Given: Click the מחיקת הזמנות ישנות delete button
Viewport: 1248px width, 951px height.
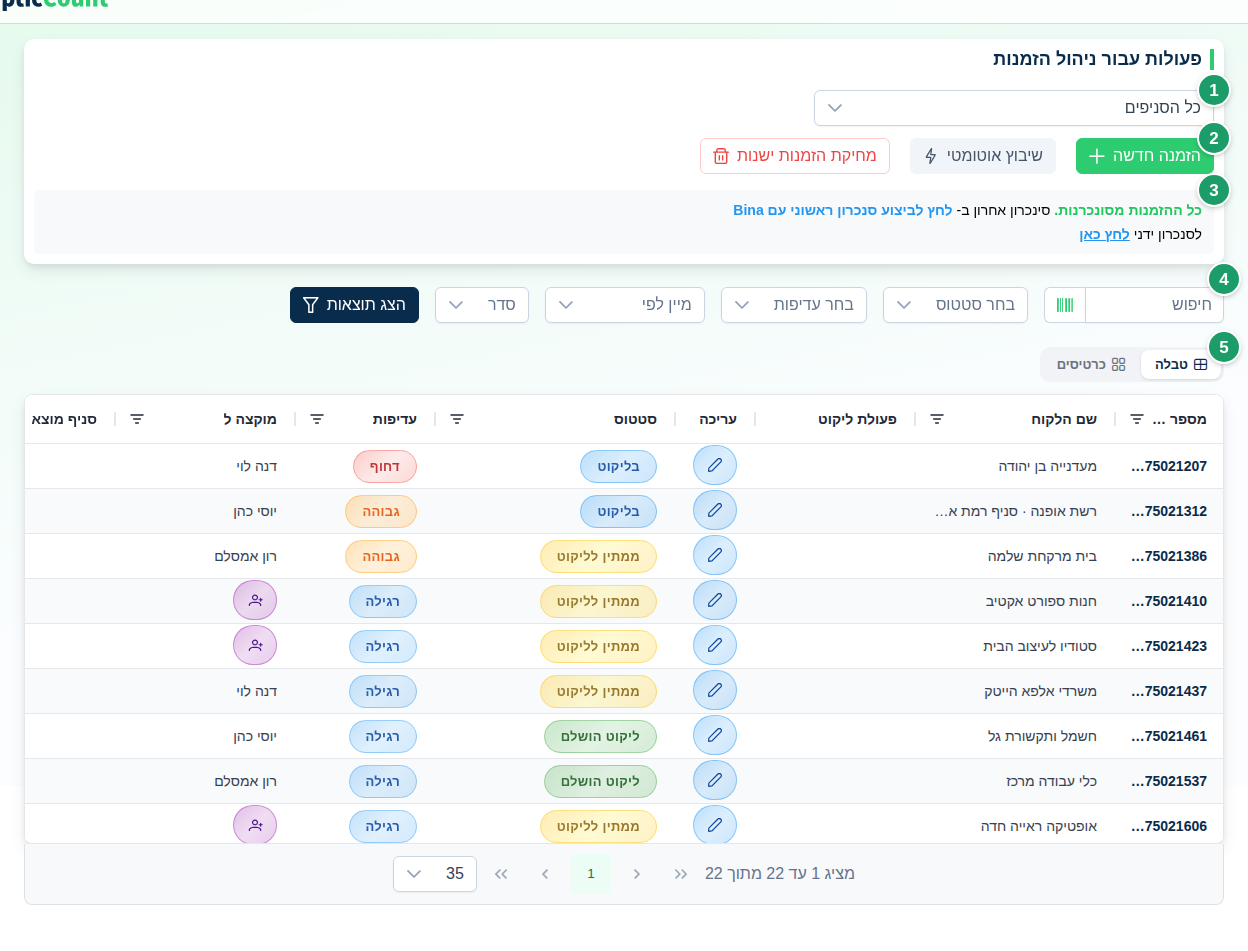Looking at the screenshot, I should (x=794, y=156).
